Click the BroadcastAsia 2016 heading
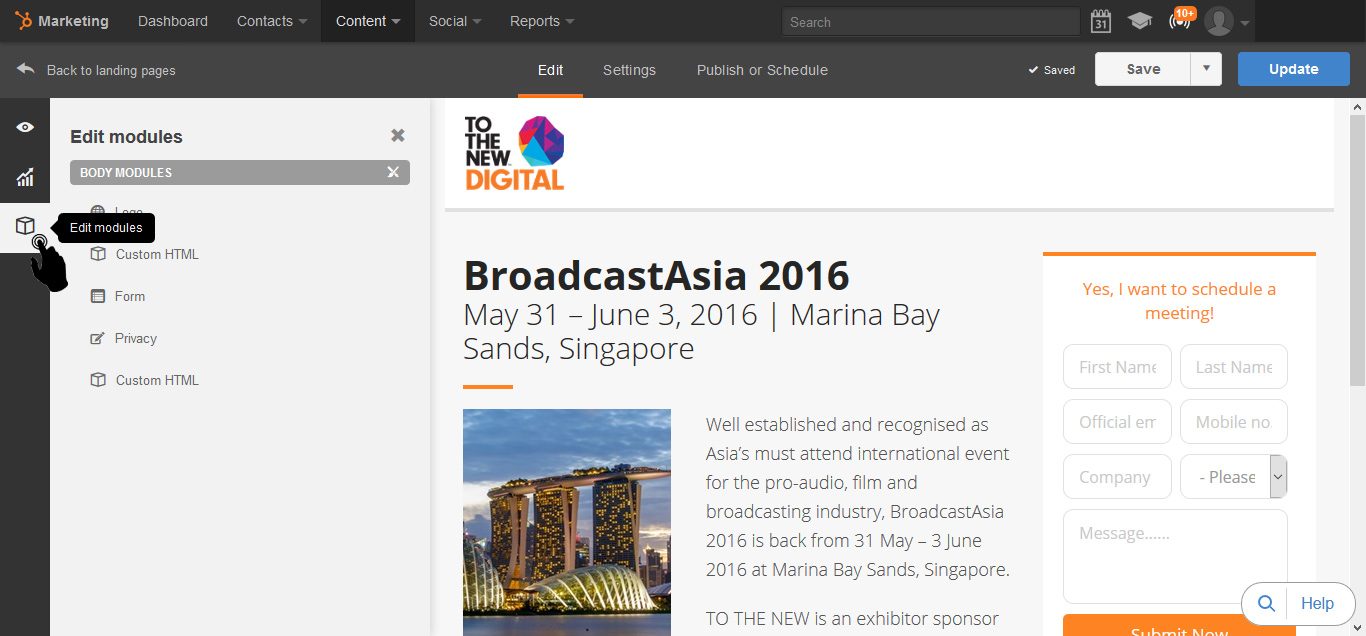 tap(656, 275)
